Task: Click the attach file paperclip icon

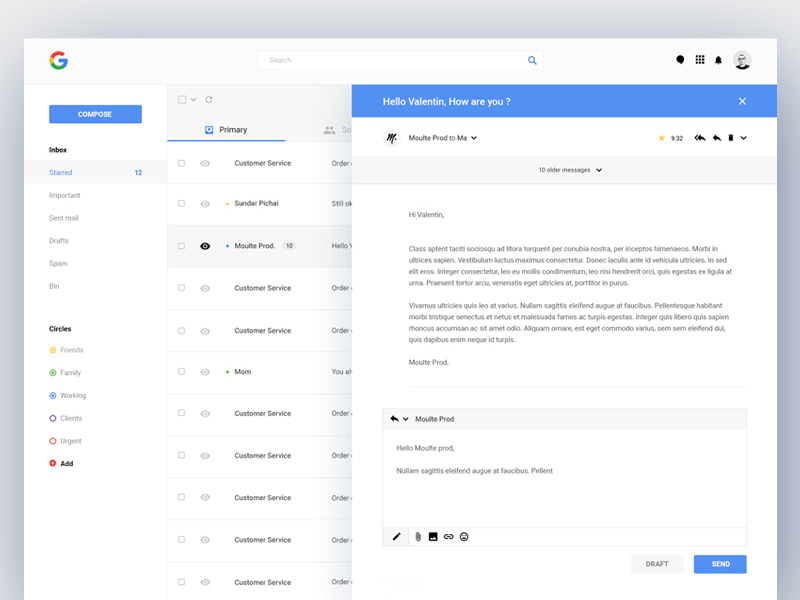Action: 418,537
